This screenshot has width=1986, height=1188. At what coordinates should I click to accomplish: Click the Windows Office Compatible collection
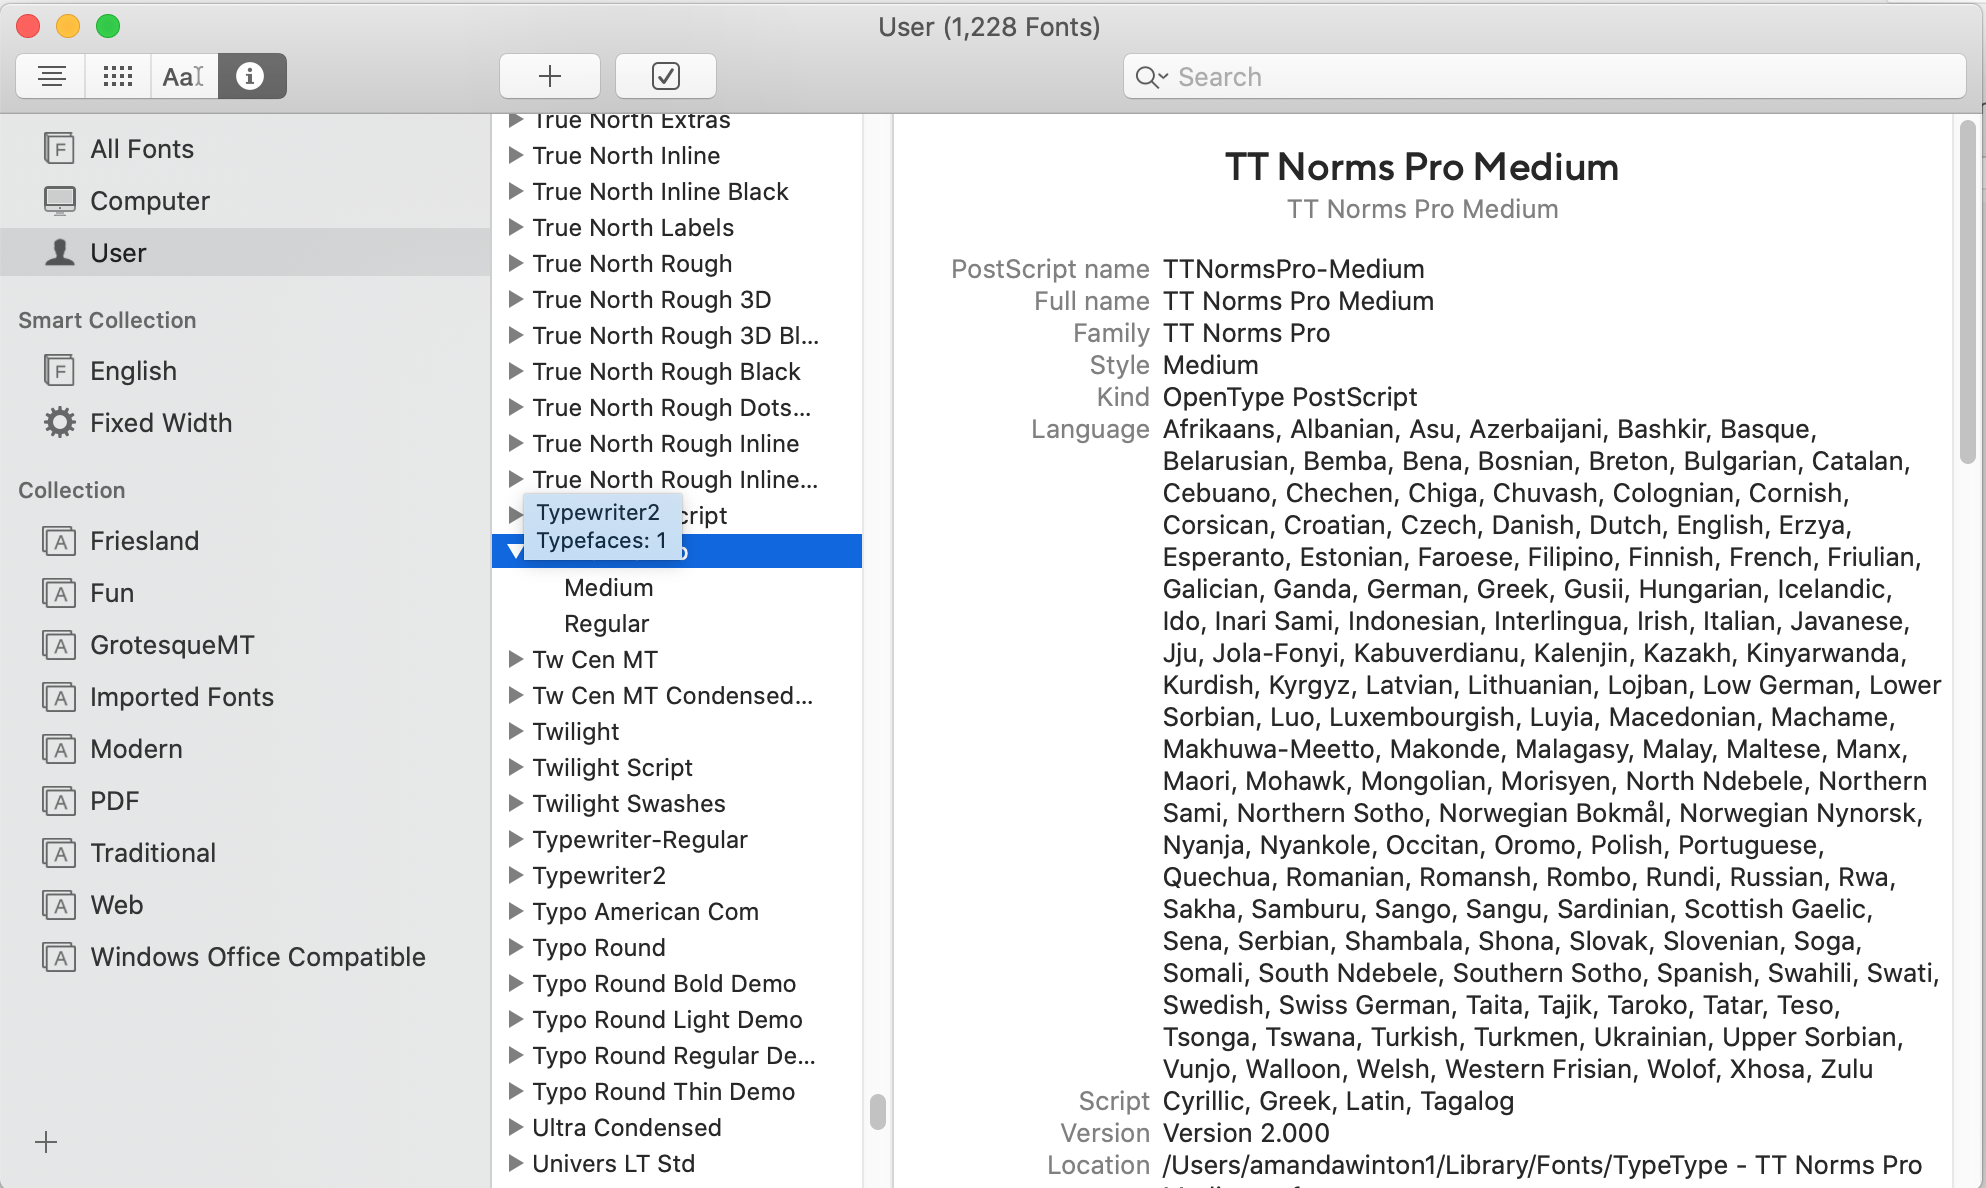point(257,957)
